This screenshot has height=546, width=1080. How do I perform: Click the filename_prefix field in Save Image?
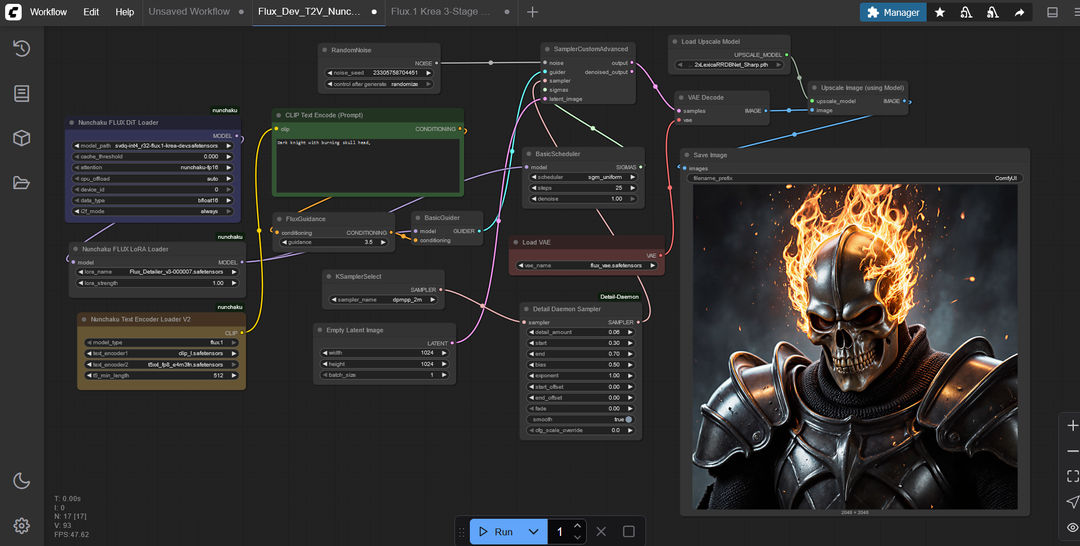(x=855, y=178)
